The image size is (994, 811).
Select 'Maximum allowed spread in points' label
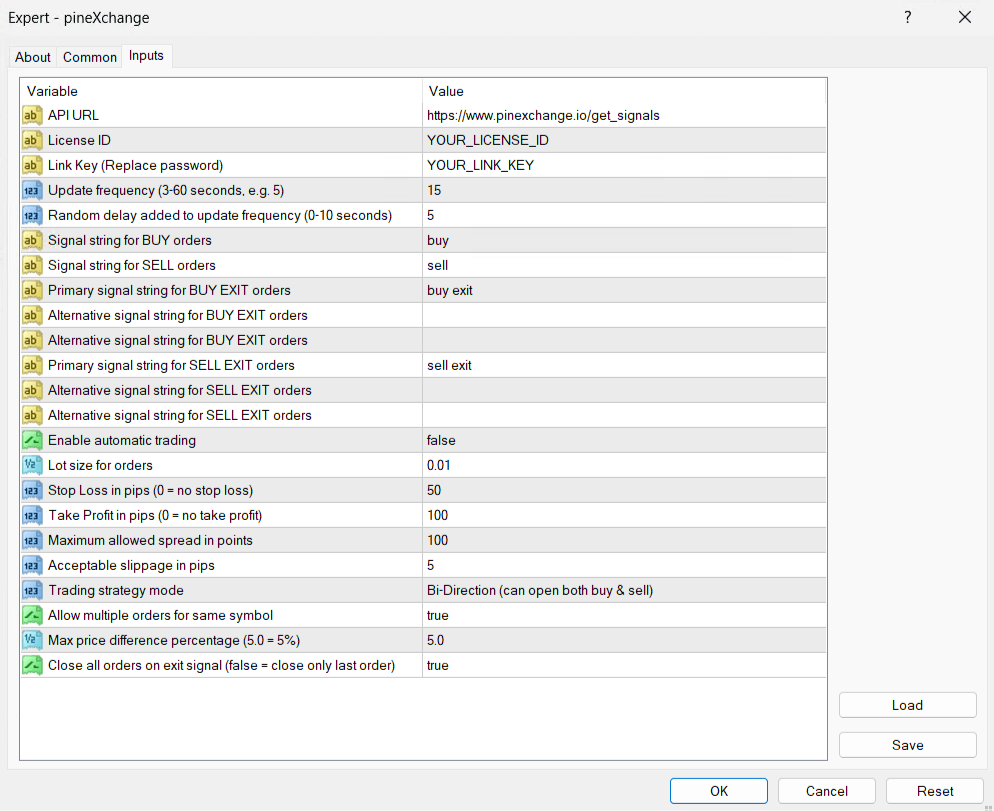click(x=150, y=540)
